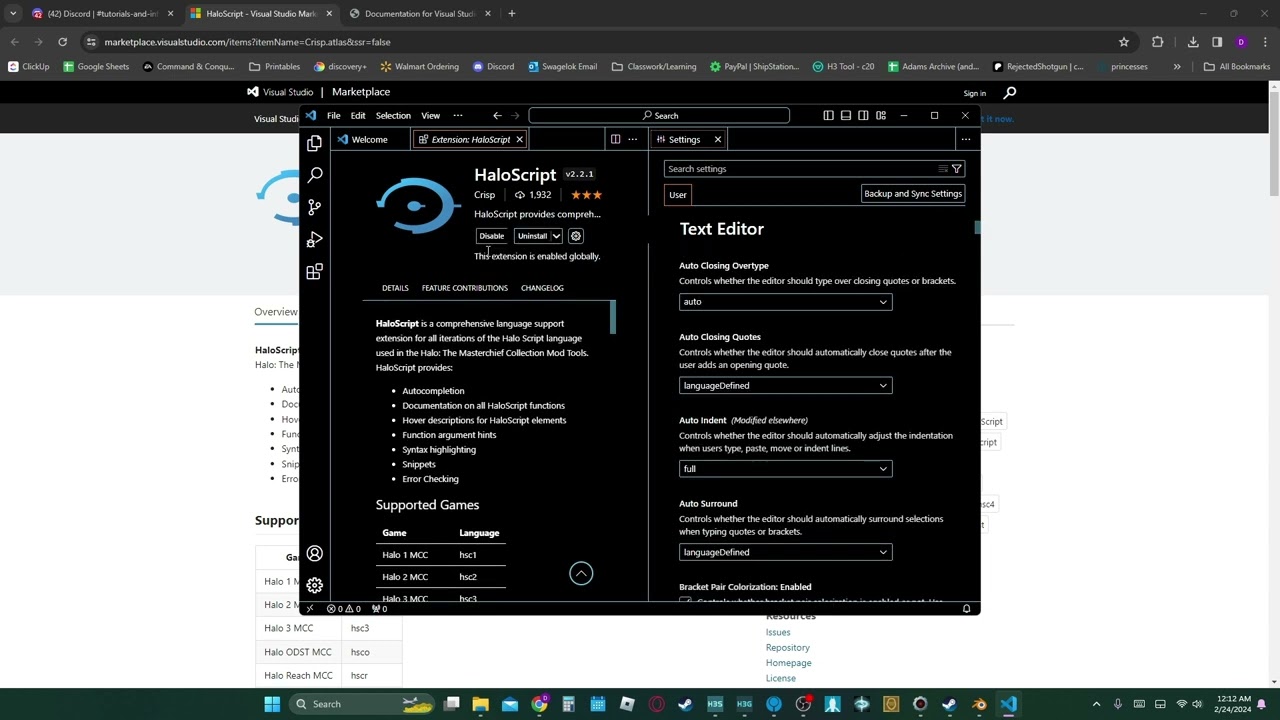
Task: Open the View menu in VS Code
Action: point(430,116)
